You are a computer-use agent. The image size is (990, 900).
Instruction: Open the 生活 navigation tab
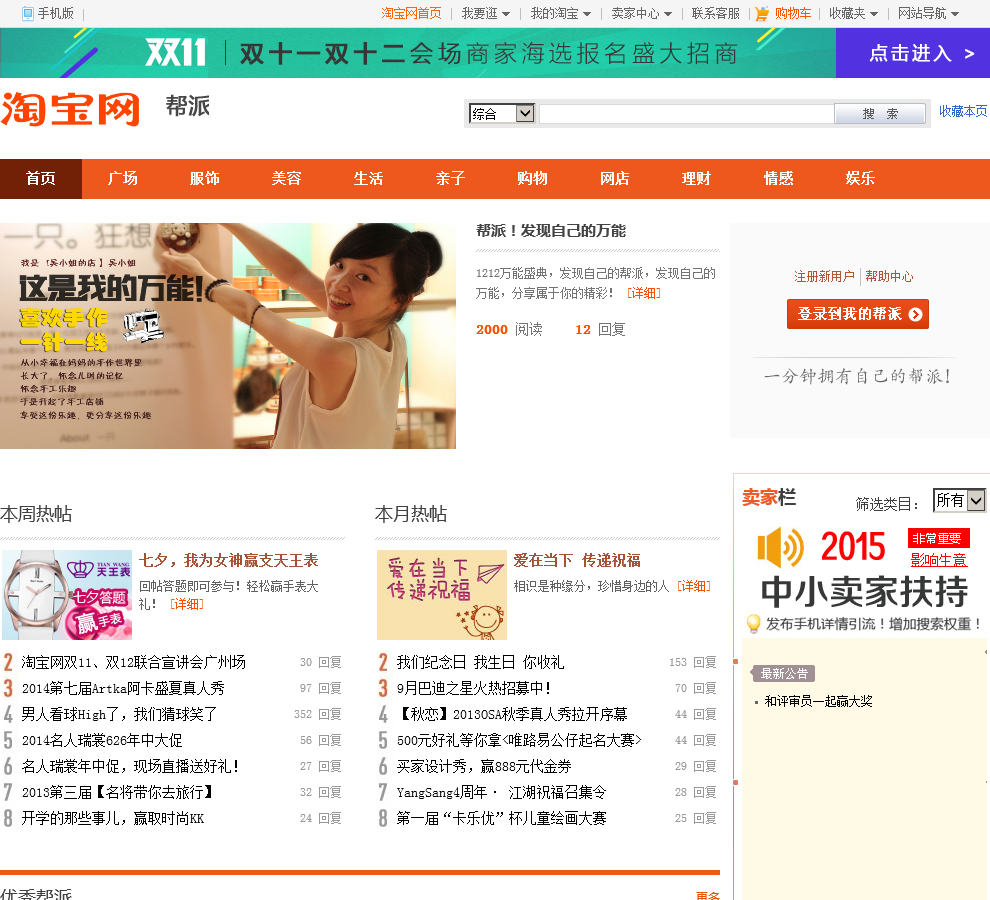[x=369, y=179]
